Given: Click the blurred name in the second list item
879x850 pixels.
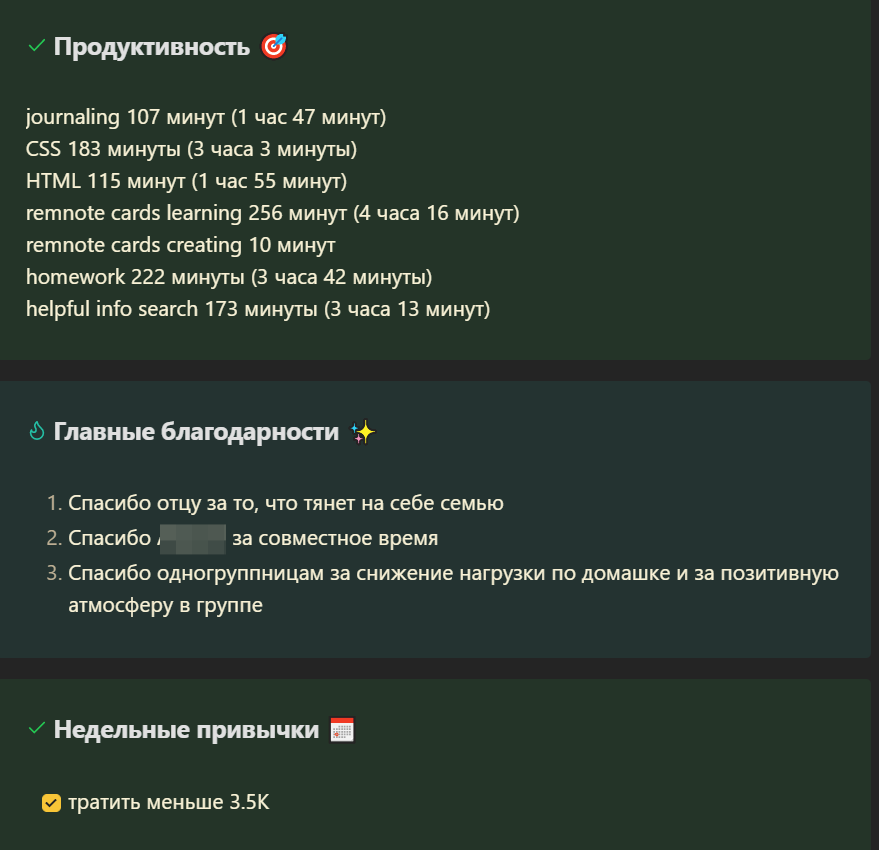Looking at the screenshot, I should coord(192,539).
